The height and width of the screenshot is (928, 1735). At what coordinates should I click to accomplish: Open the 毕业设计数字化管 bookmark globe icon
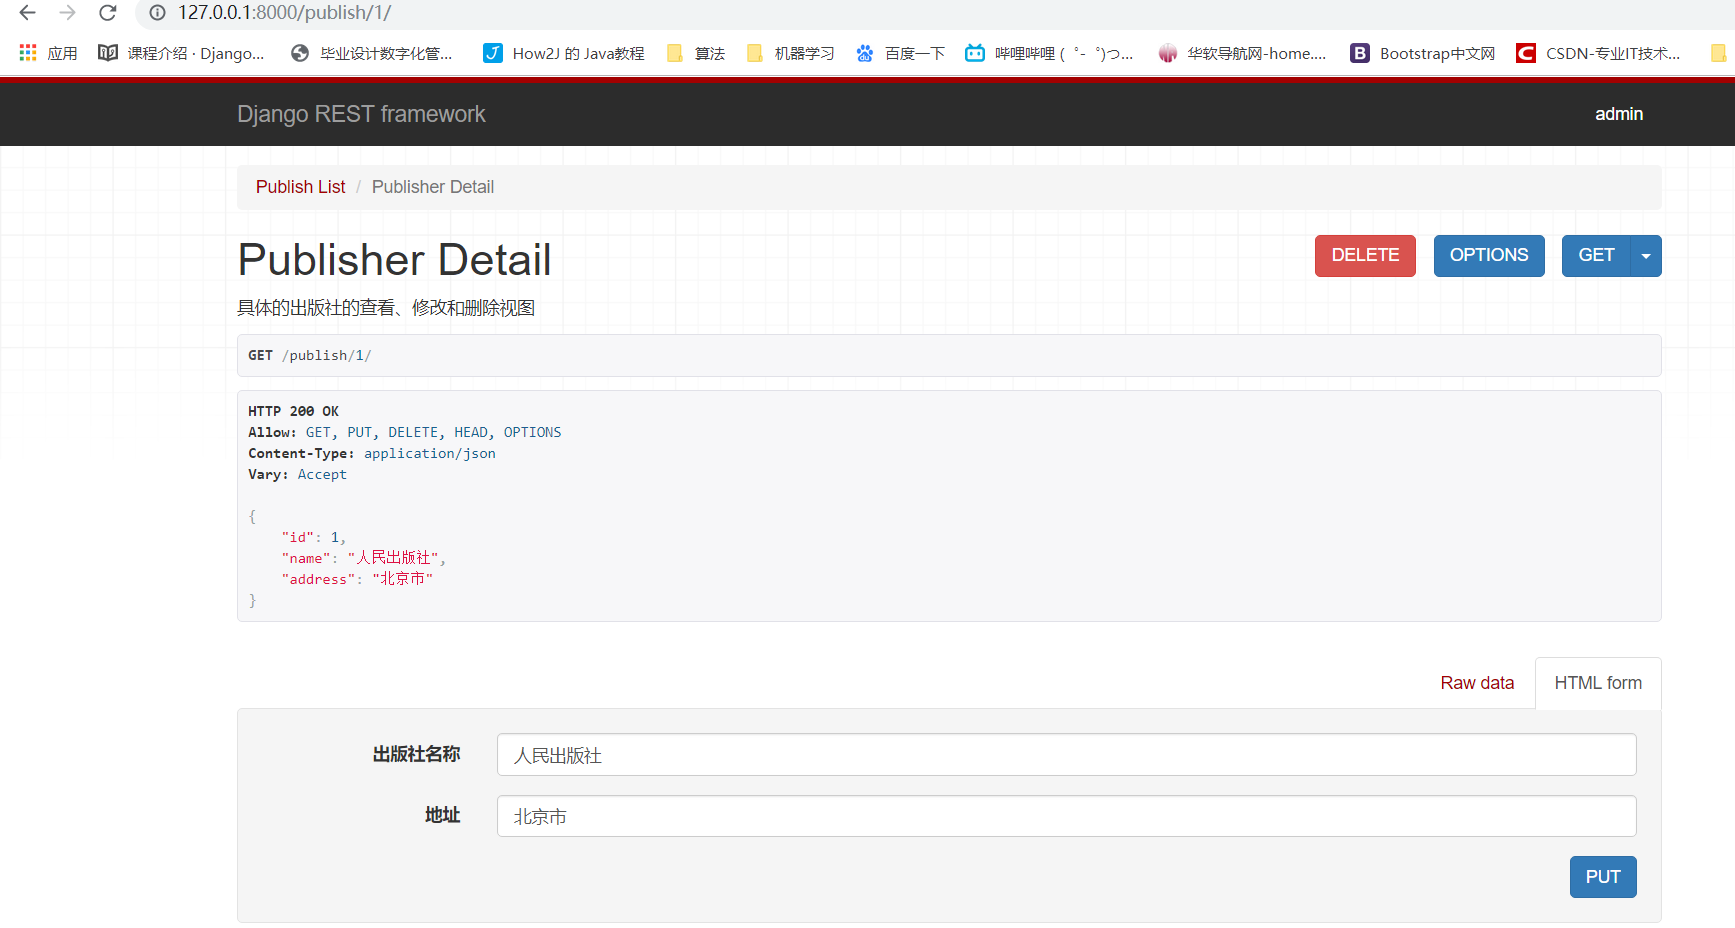pos(300,53)
